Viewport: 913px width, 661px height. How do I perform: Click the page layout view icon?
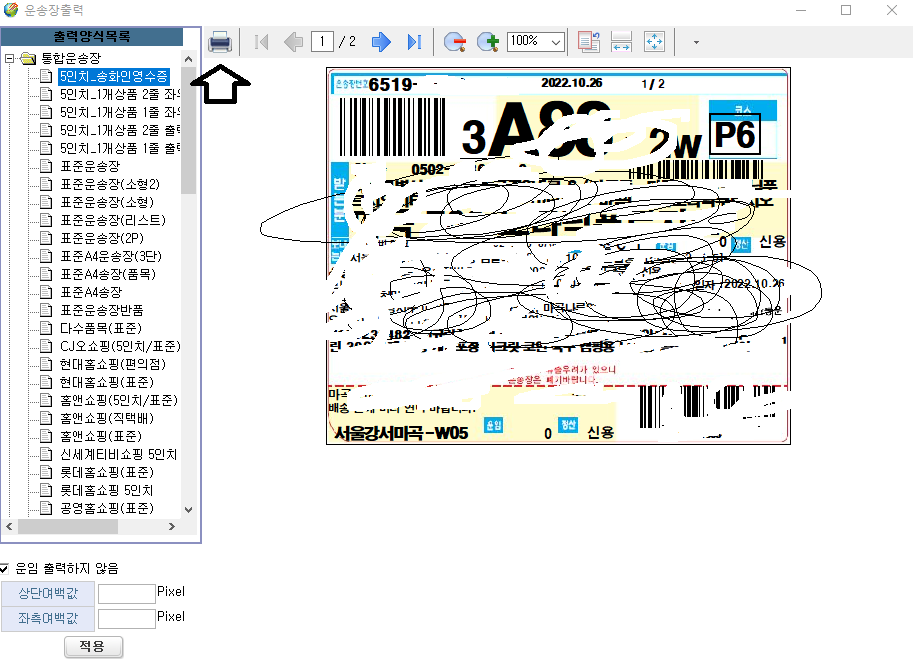tap(589, 42)
